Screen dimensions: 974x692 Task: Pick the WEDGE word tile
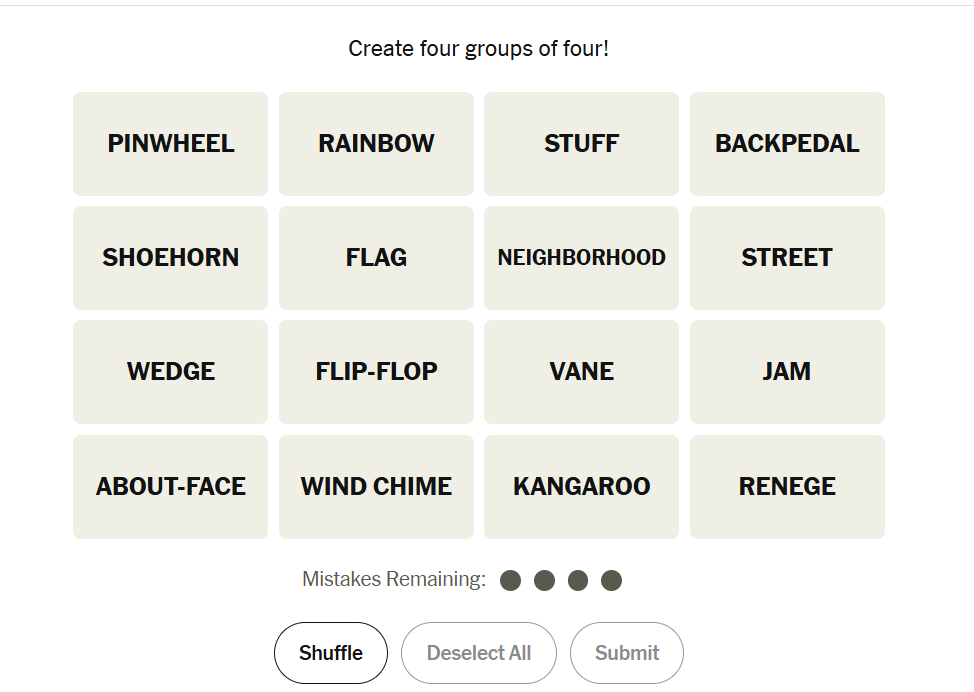170,372
